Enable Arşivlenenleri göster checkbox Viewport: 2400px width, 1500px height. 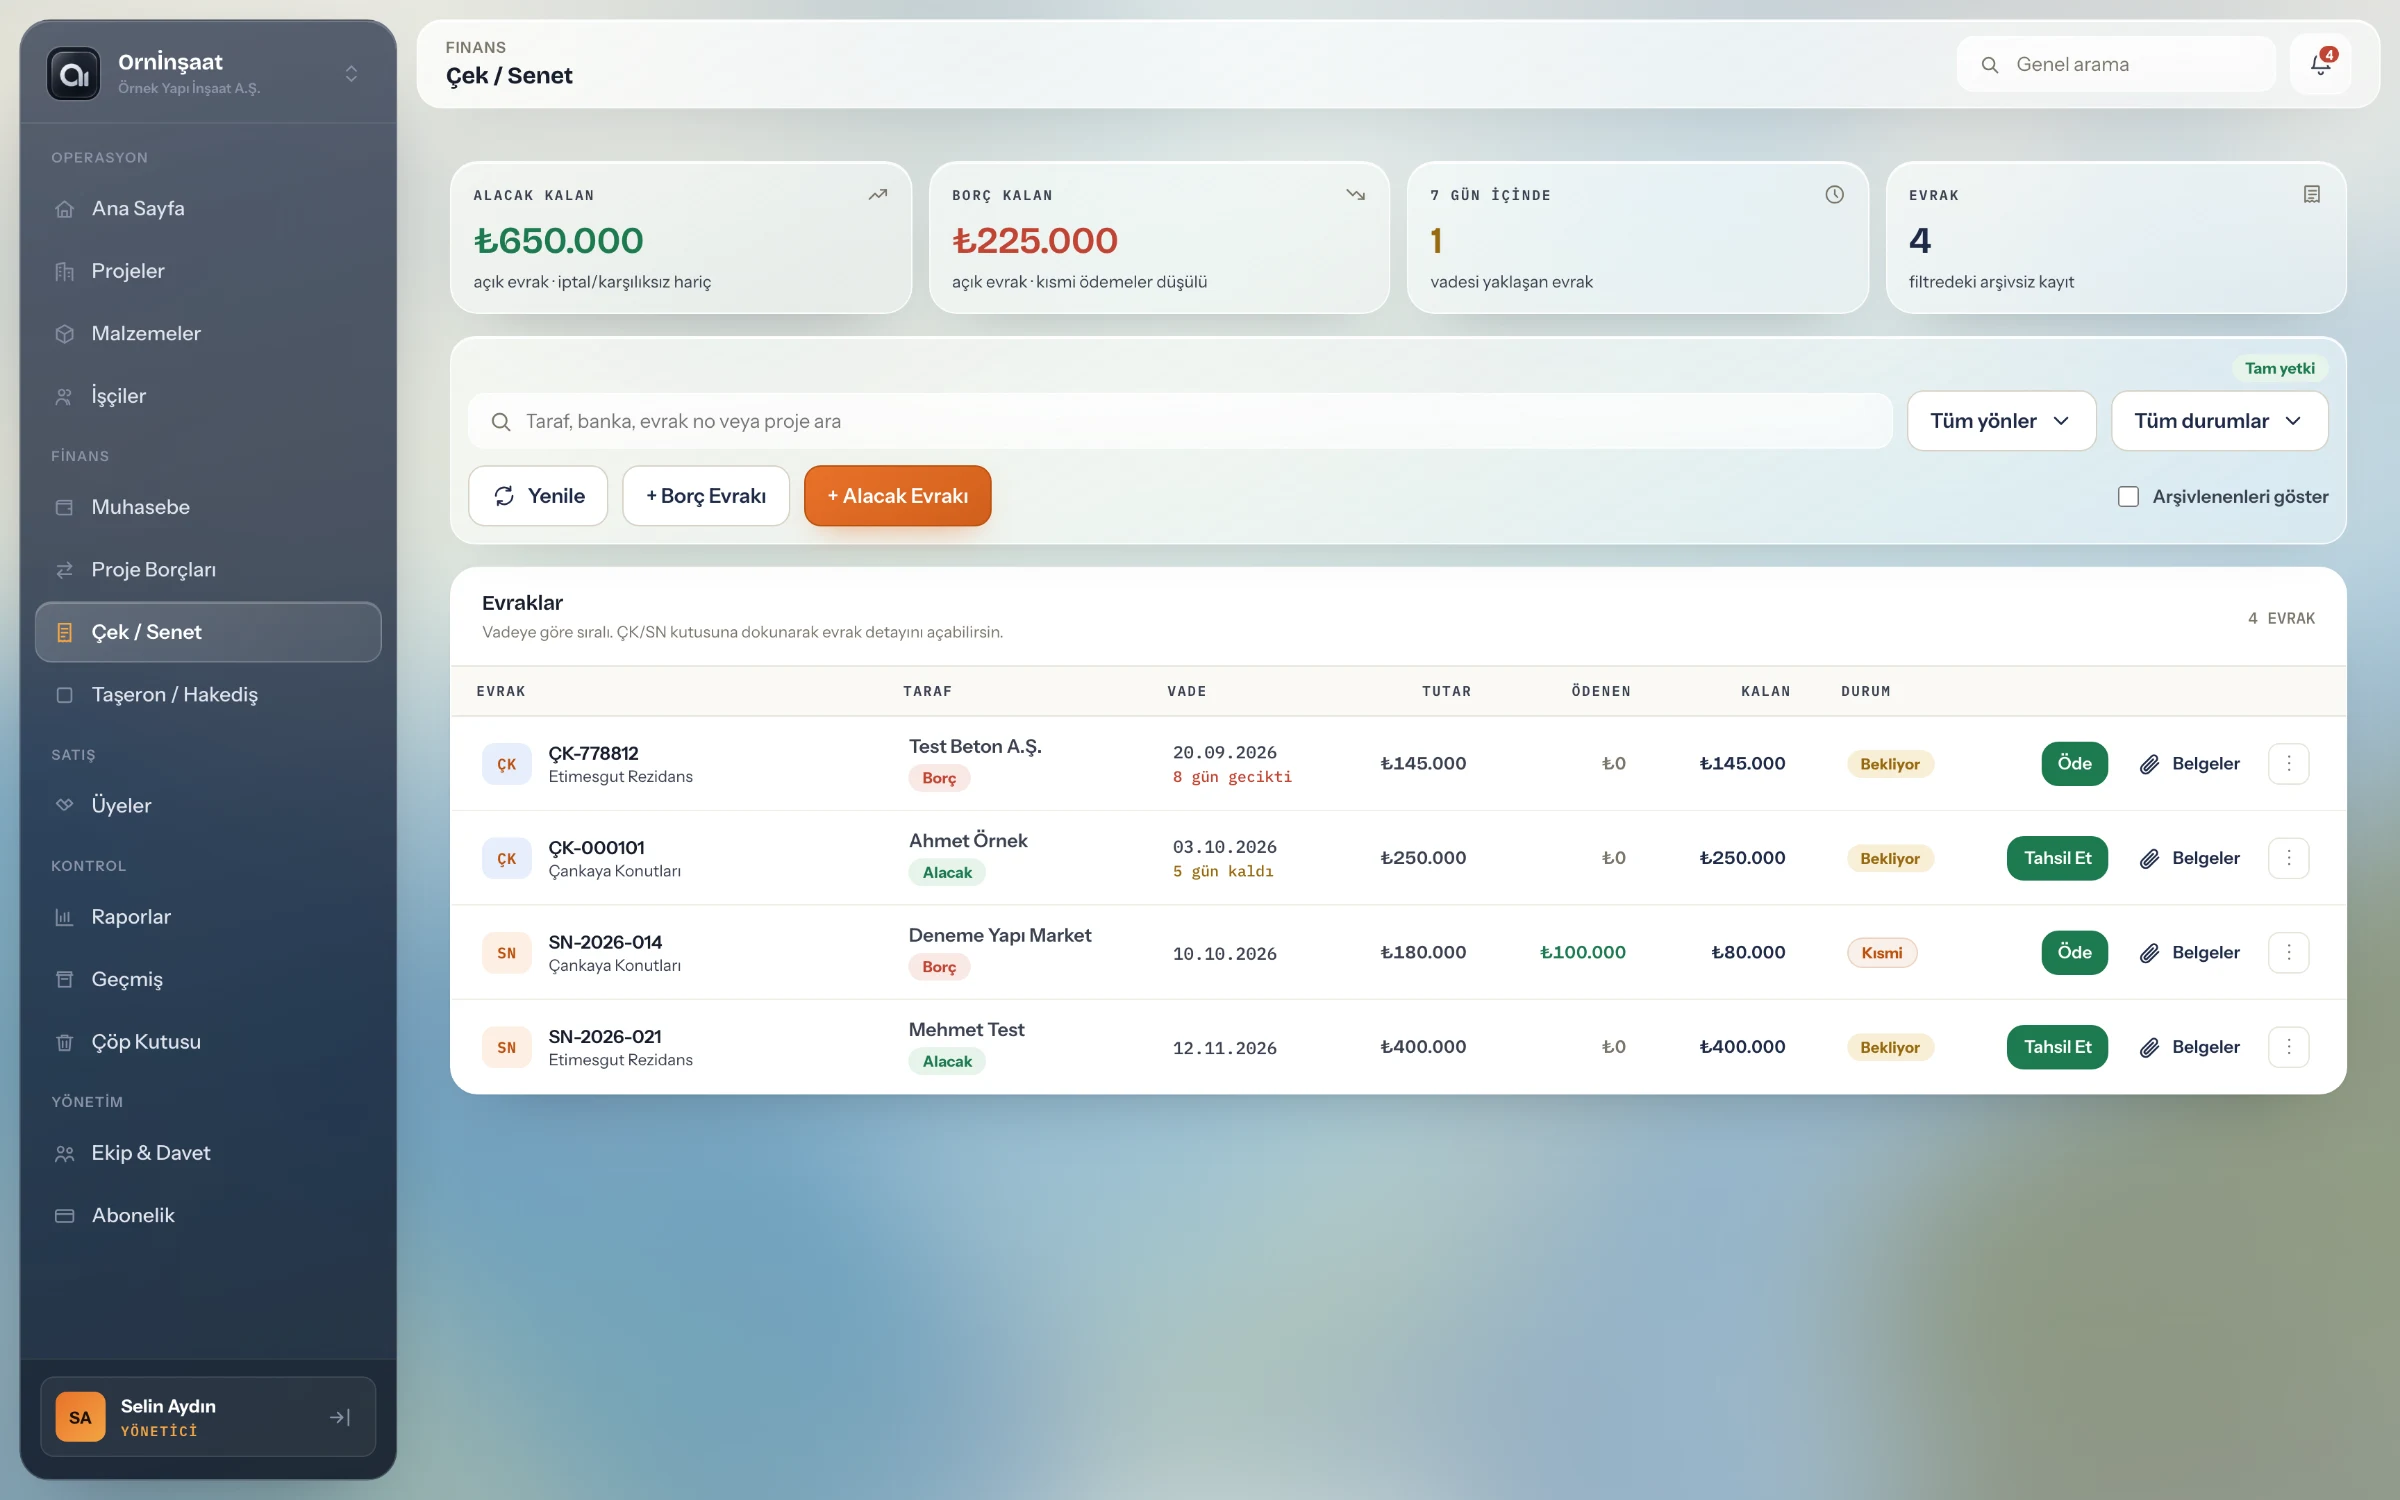(2128, 496)
